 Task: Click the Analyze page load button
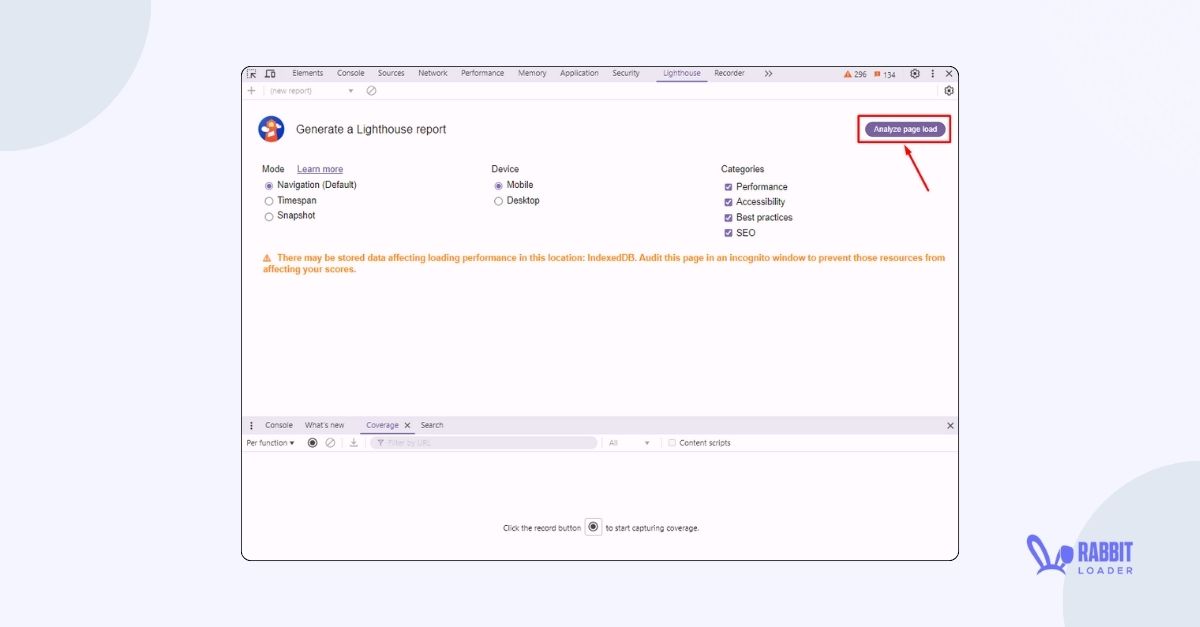point(903,129)
